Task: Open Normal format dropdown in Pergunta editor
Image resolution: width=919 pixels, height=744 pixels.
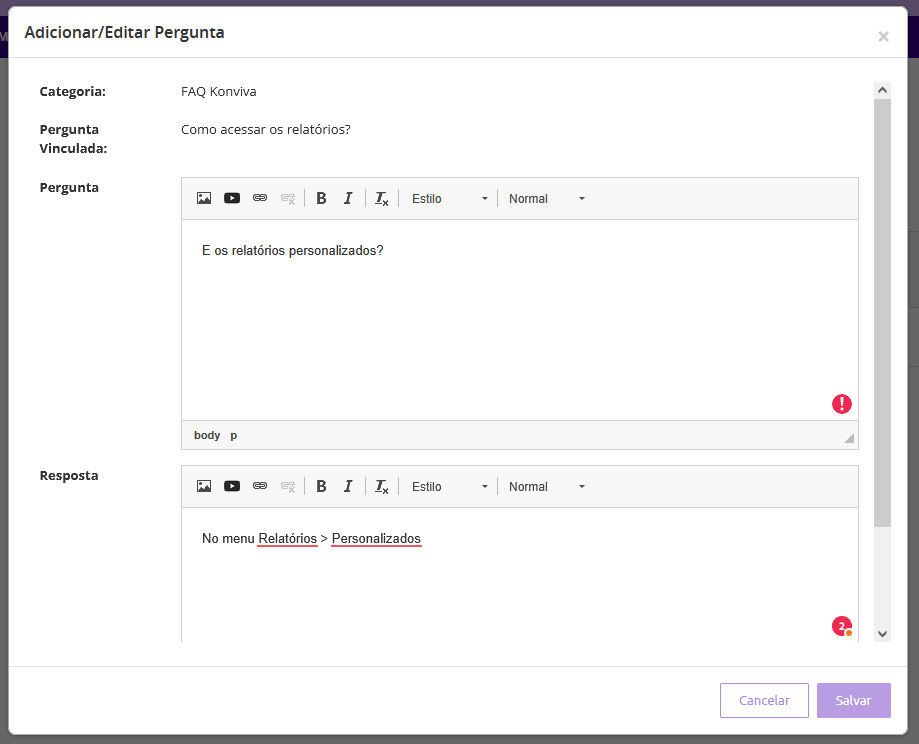Action: [x=546, y=198]
